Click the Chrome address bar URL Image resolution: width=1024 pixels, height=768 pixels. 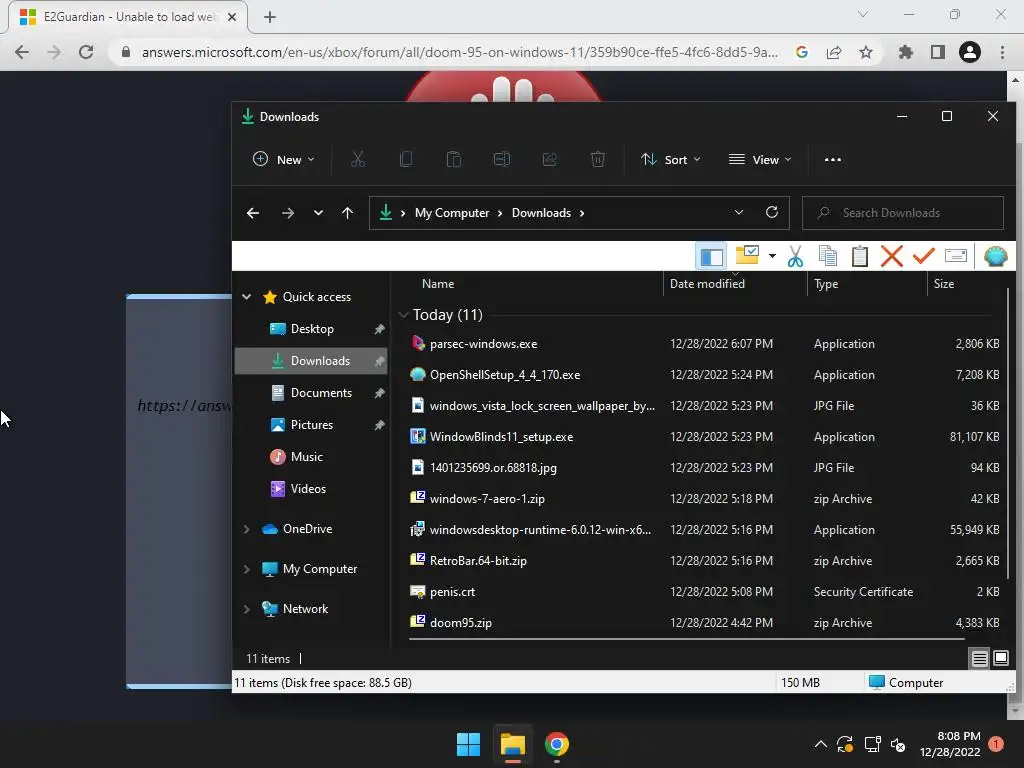pos(460,52)
